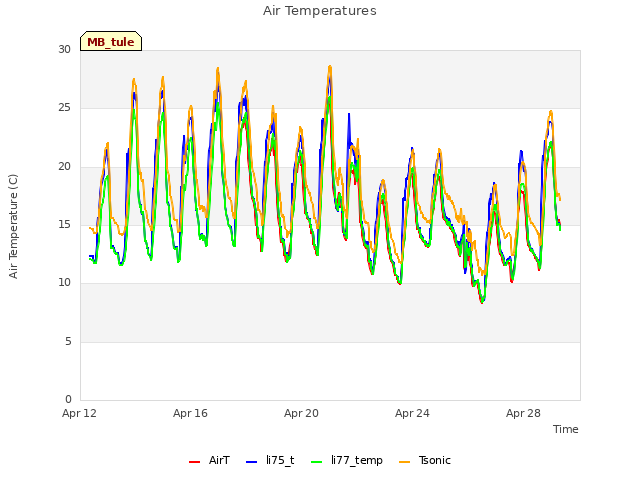Click the green li77_temp legend swatch
Screen dimensions: 640x480
point(317,462)
